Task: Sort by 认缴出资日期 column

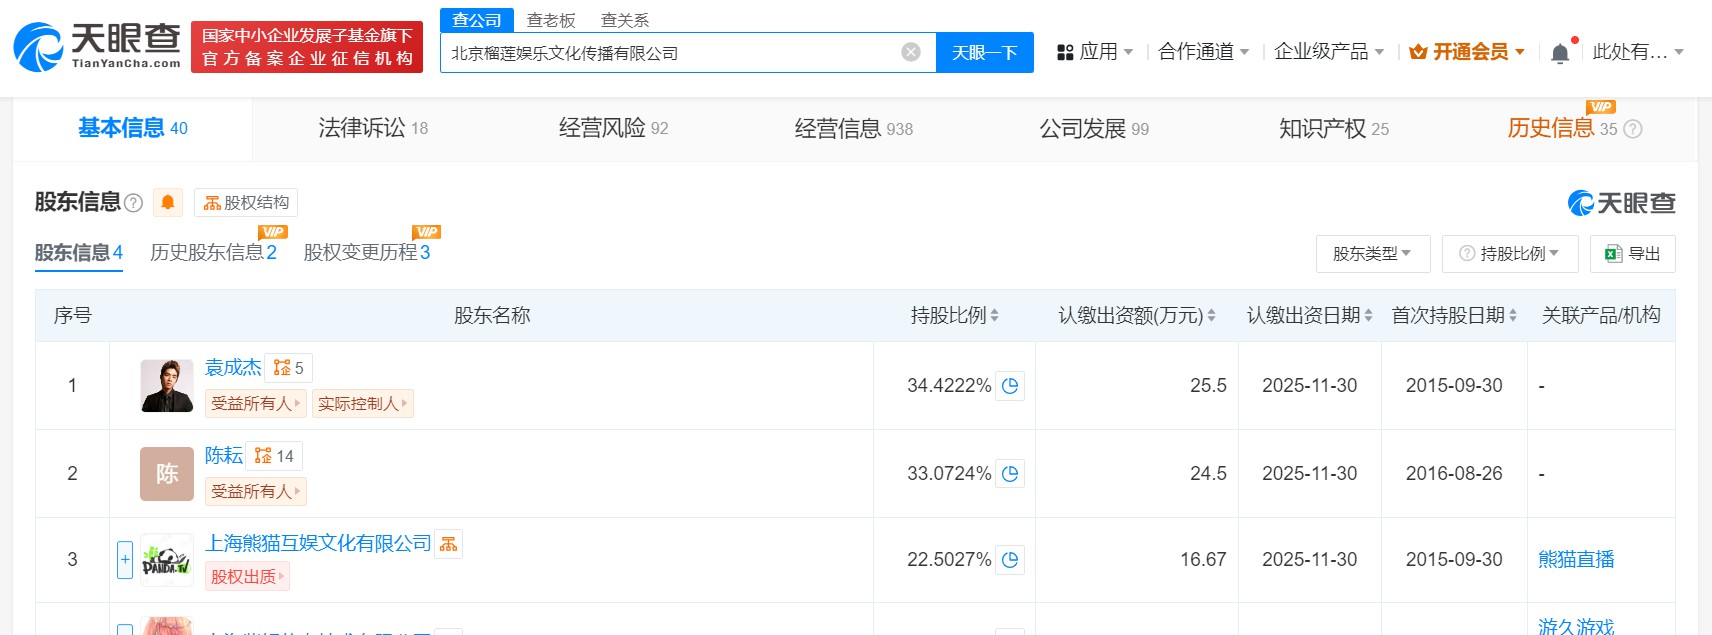Action: click(x=1368, y=316)
